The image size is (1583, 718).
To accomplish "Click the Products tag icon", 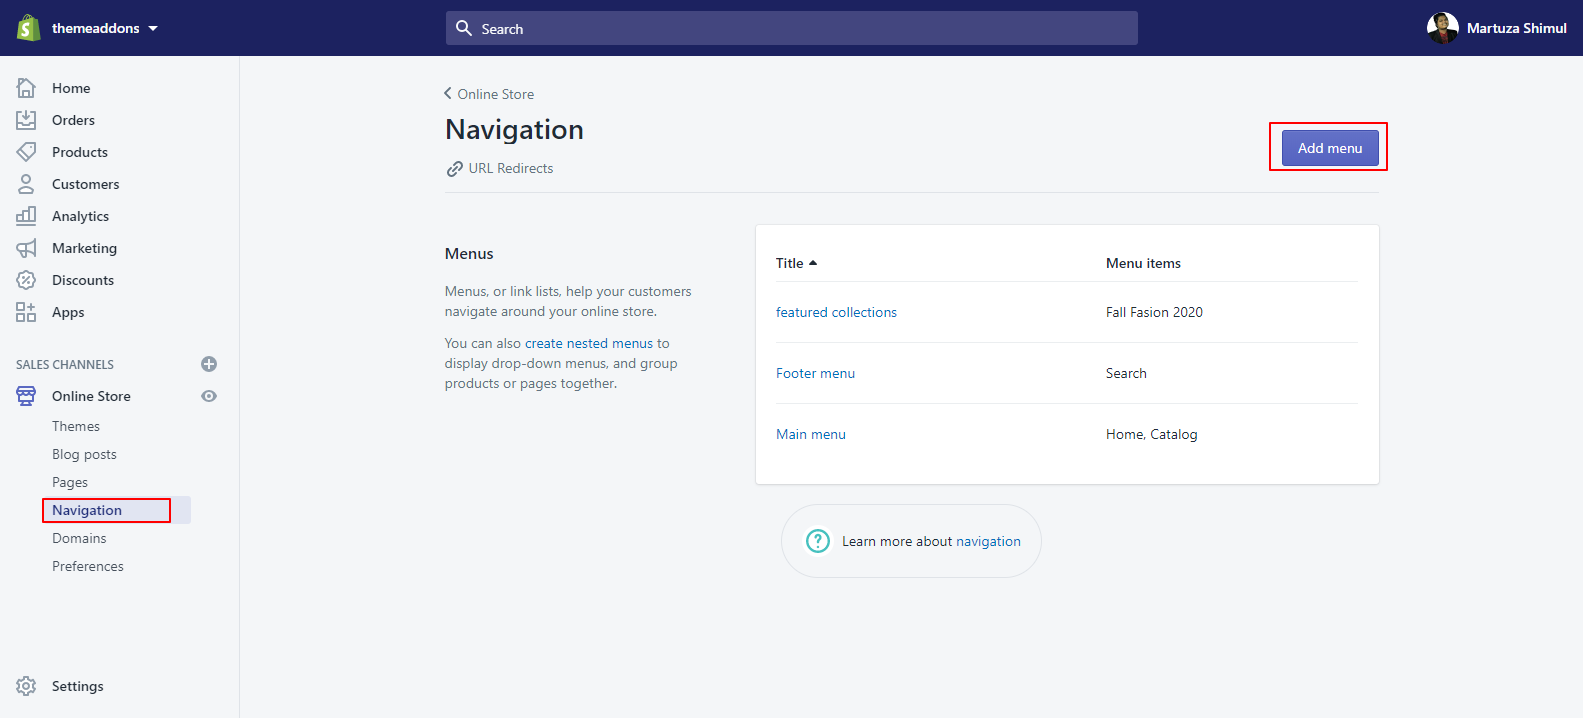I will 26,152.
